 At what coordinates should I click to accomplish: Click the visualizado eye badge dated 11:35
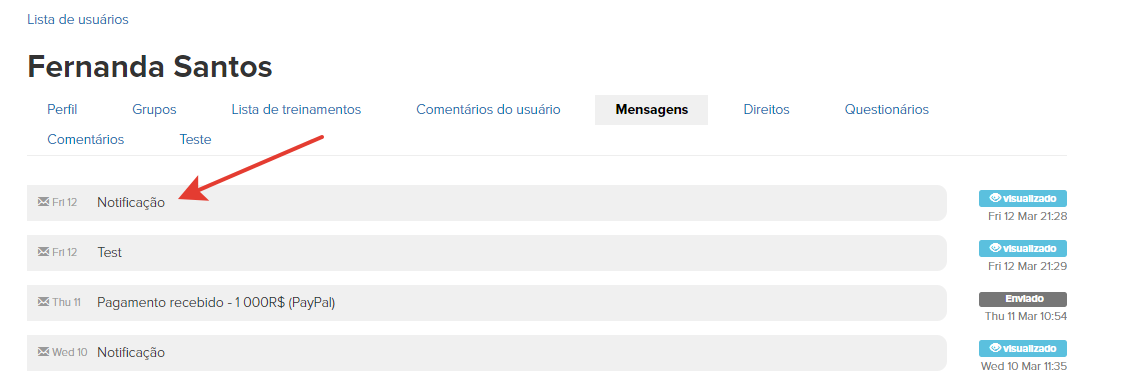1022,348
